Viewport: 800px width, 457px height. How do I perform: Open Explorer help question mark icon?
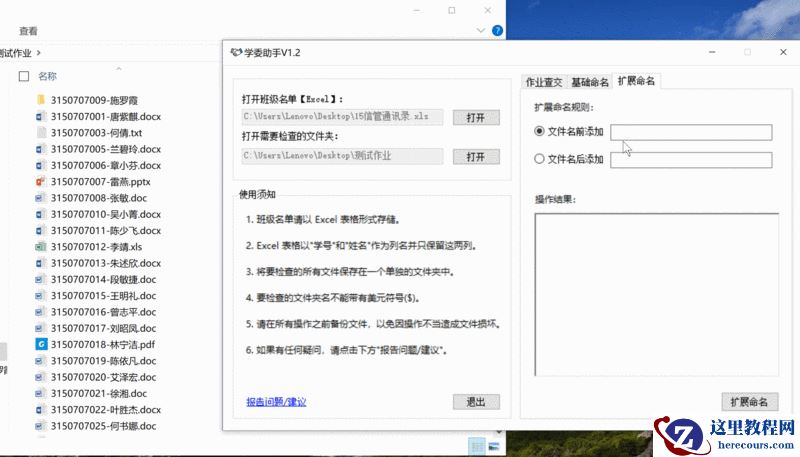(497, 31)
